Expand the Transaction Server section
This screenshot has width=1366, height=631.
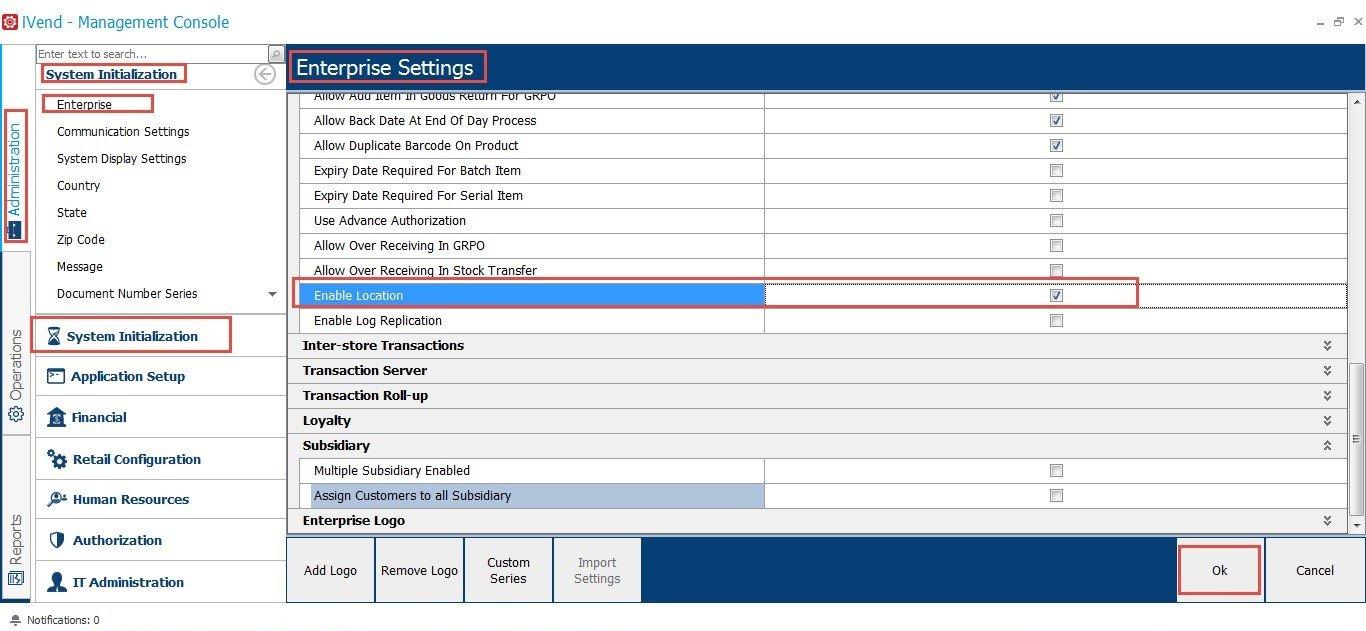click(1327, 370)
